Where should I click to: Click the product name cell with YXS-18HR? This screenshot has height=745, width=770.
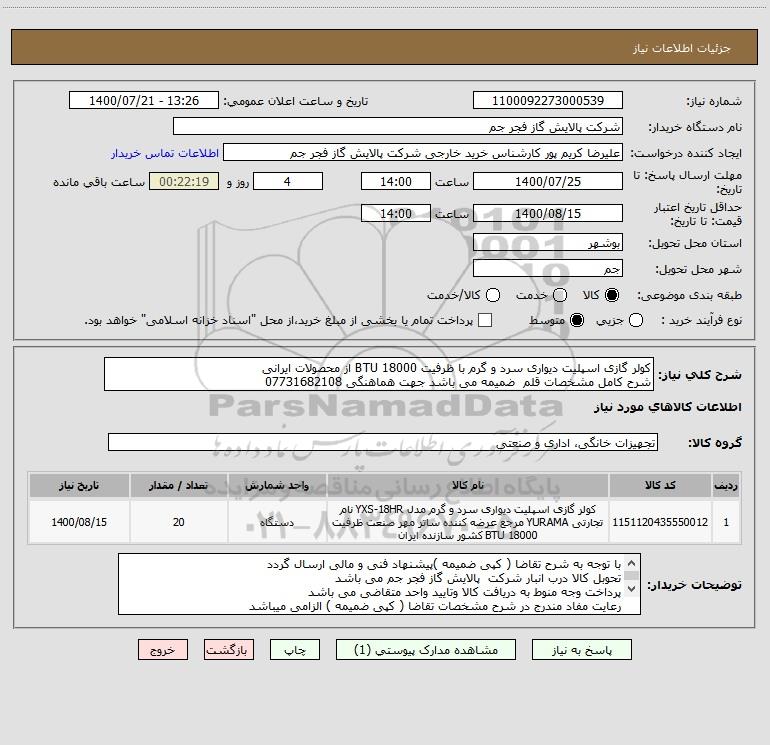pos(468,522)
